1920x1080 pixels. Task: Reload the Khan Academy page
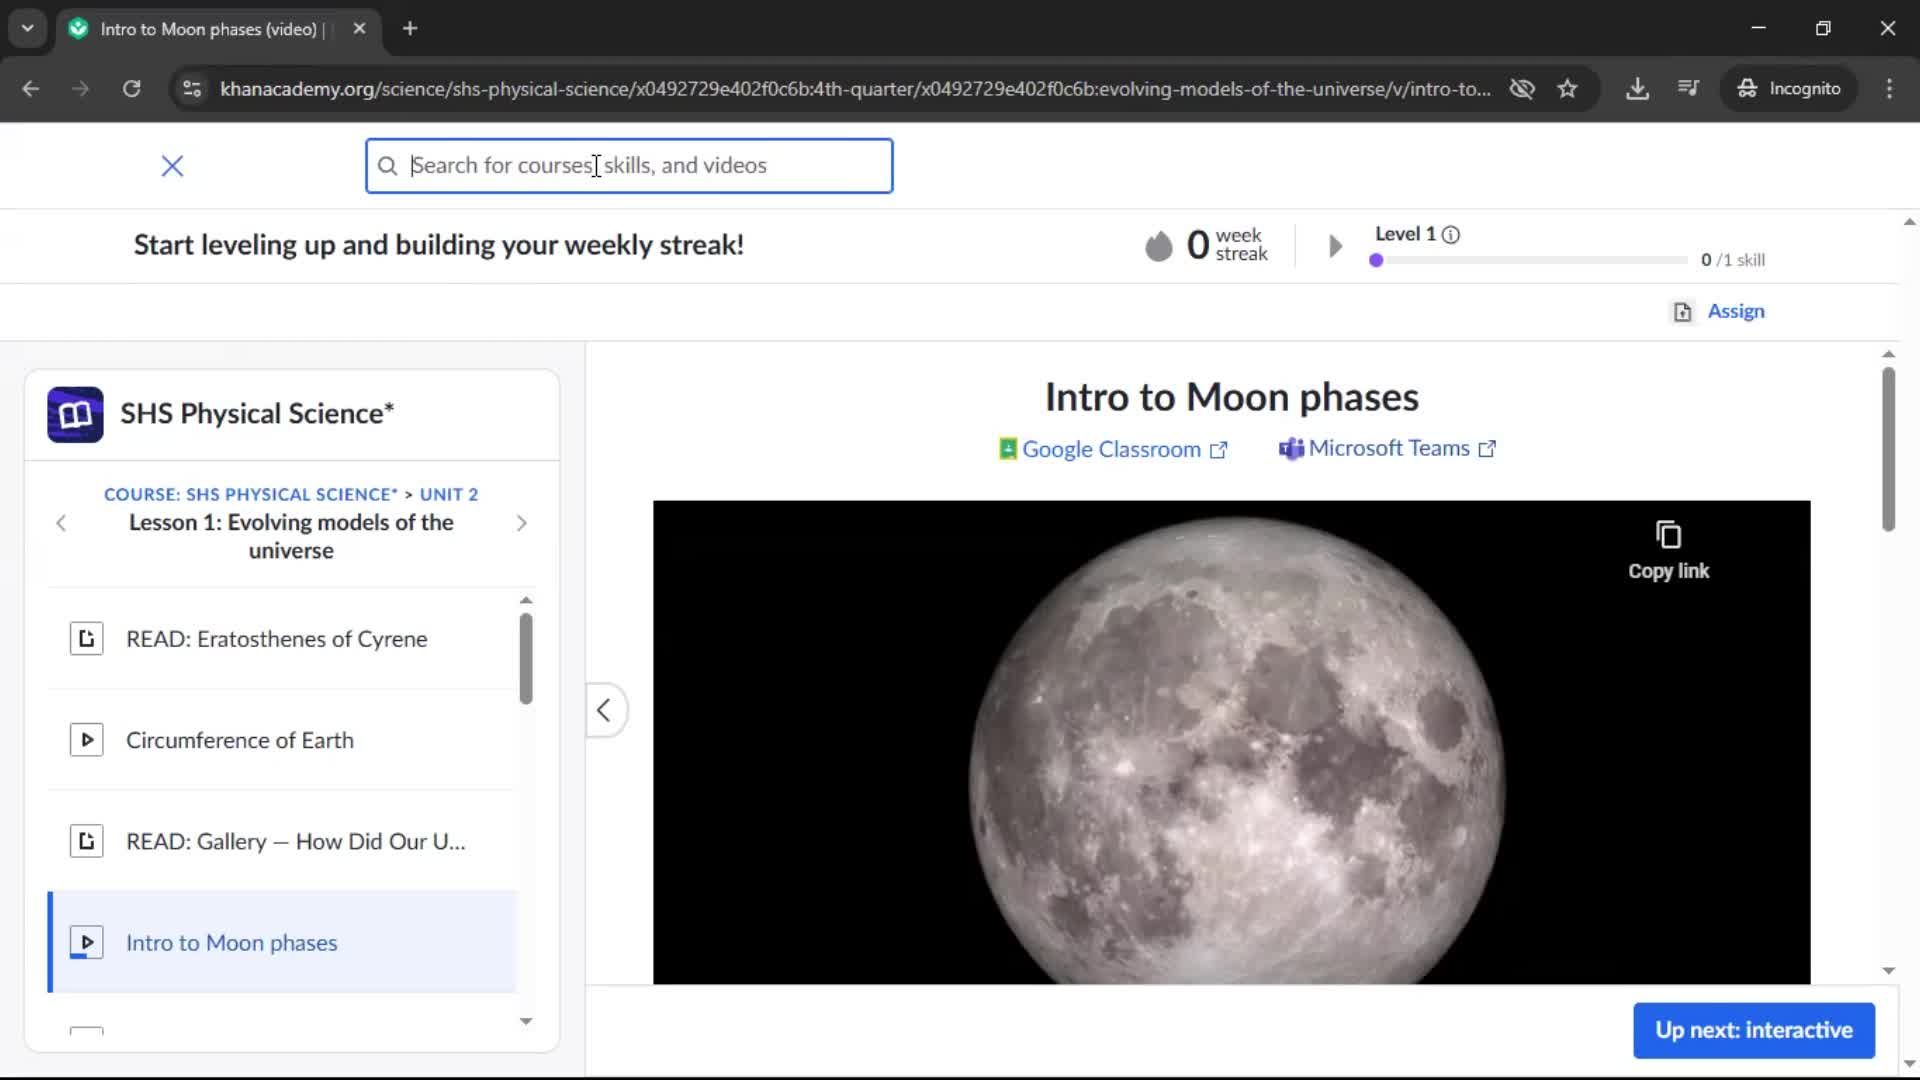(x=131, y=88)
